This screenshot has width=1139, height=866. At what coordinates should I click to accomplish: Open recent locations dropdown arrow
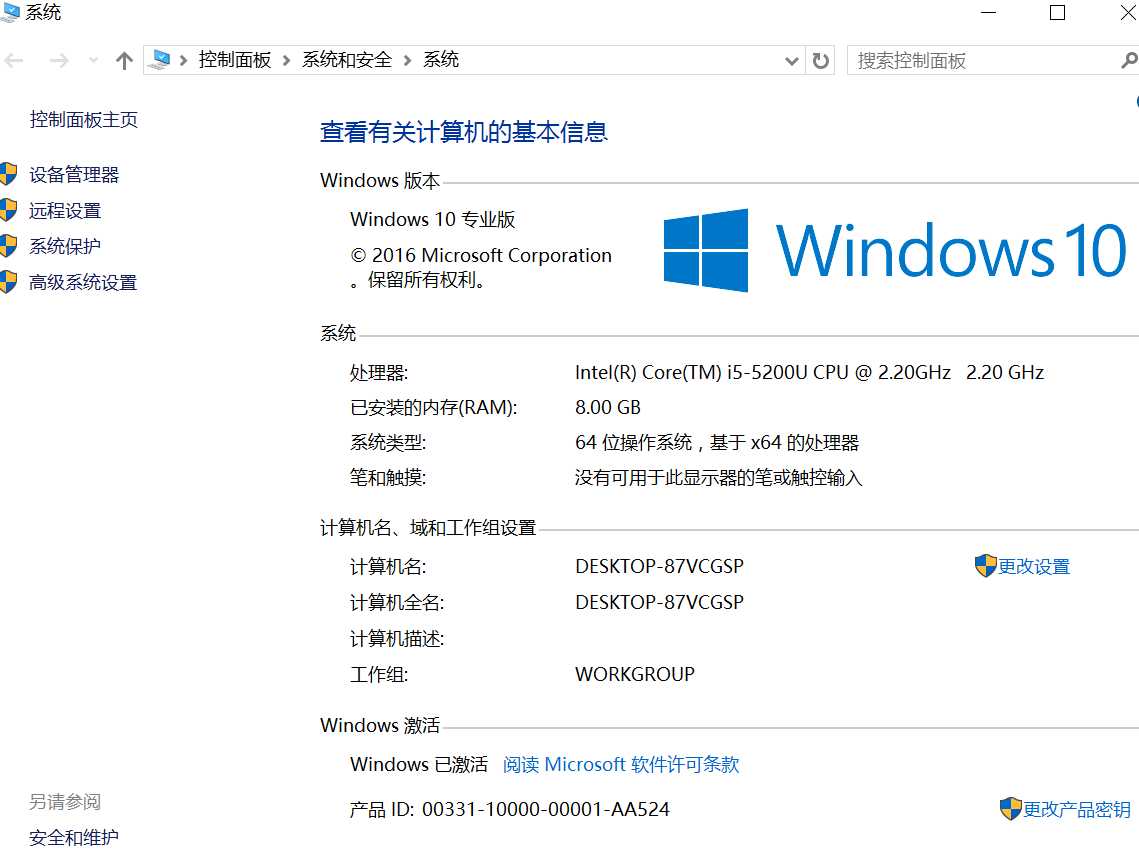click(x=93, y=60)
